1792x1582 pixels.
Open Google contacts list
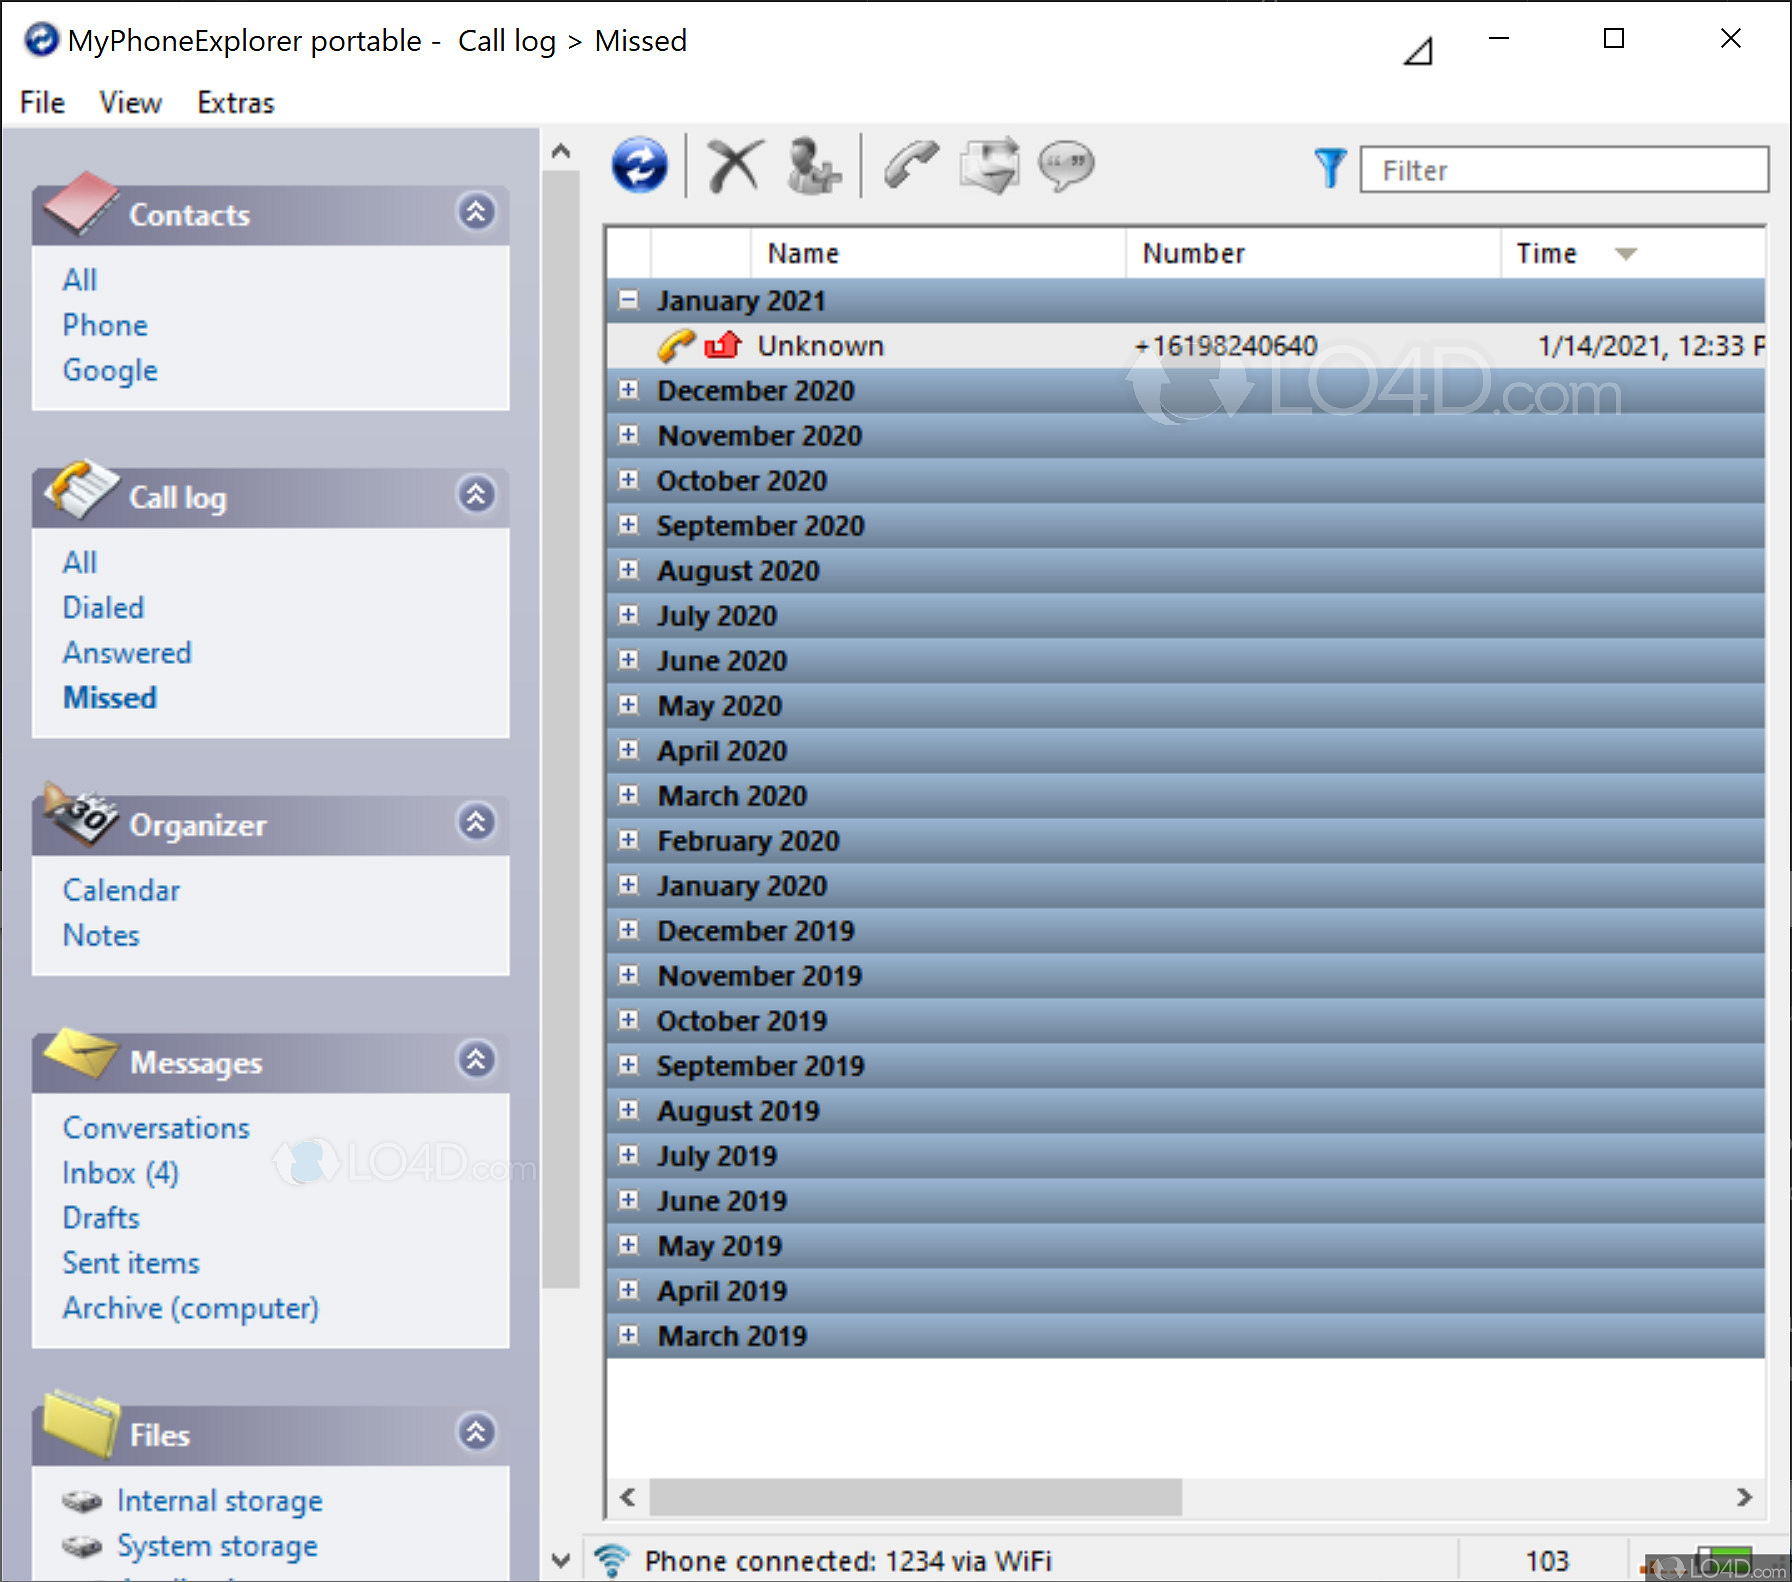110,371
